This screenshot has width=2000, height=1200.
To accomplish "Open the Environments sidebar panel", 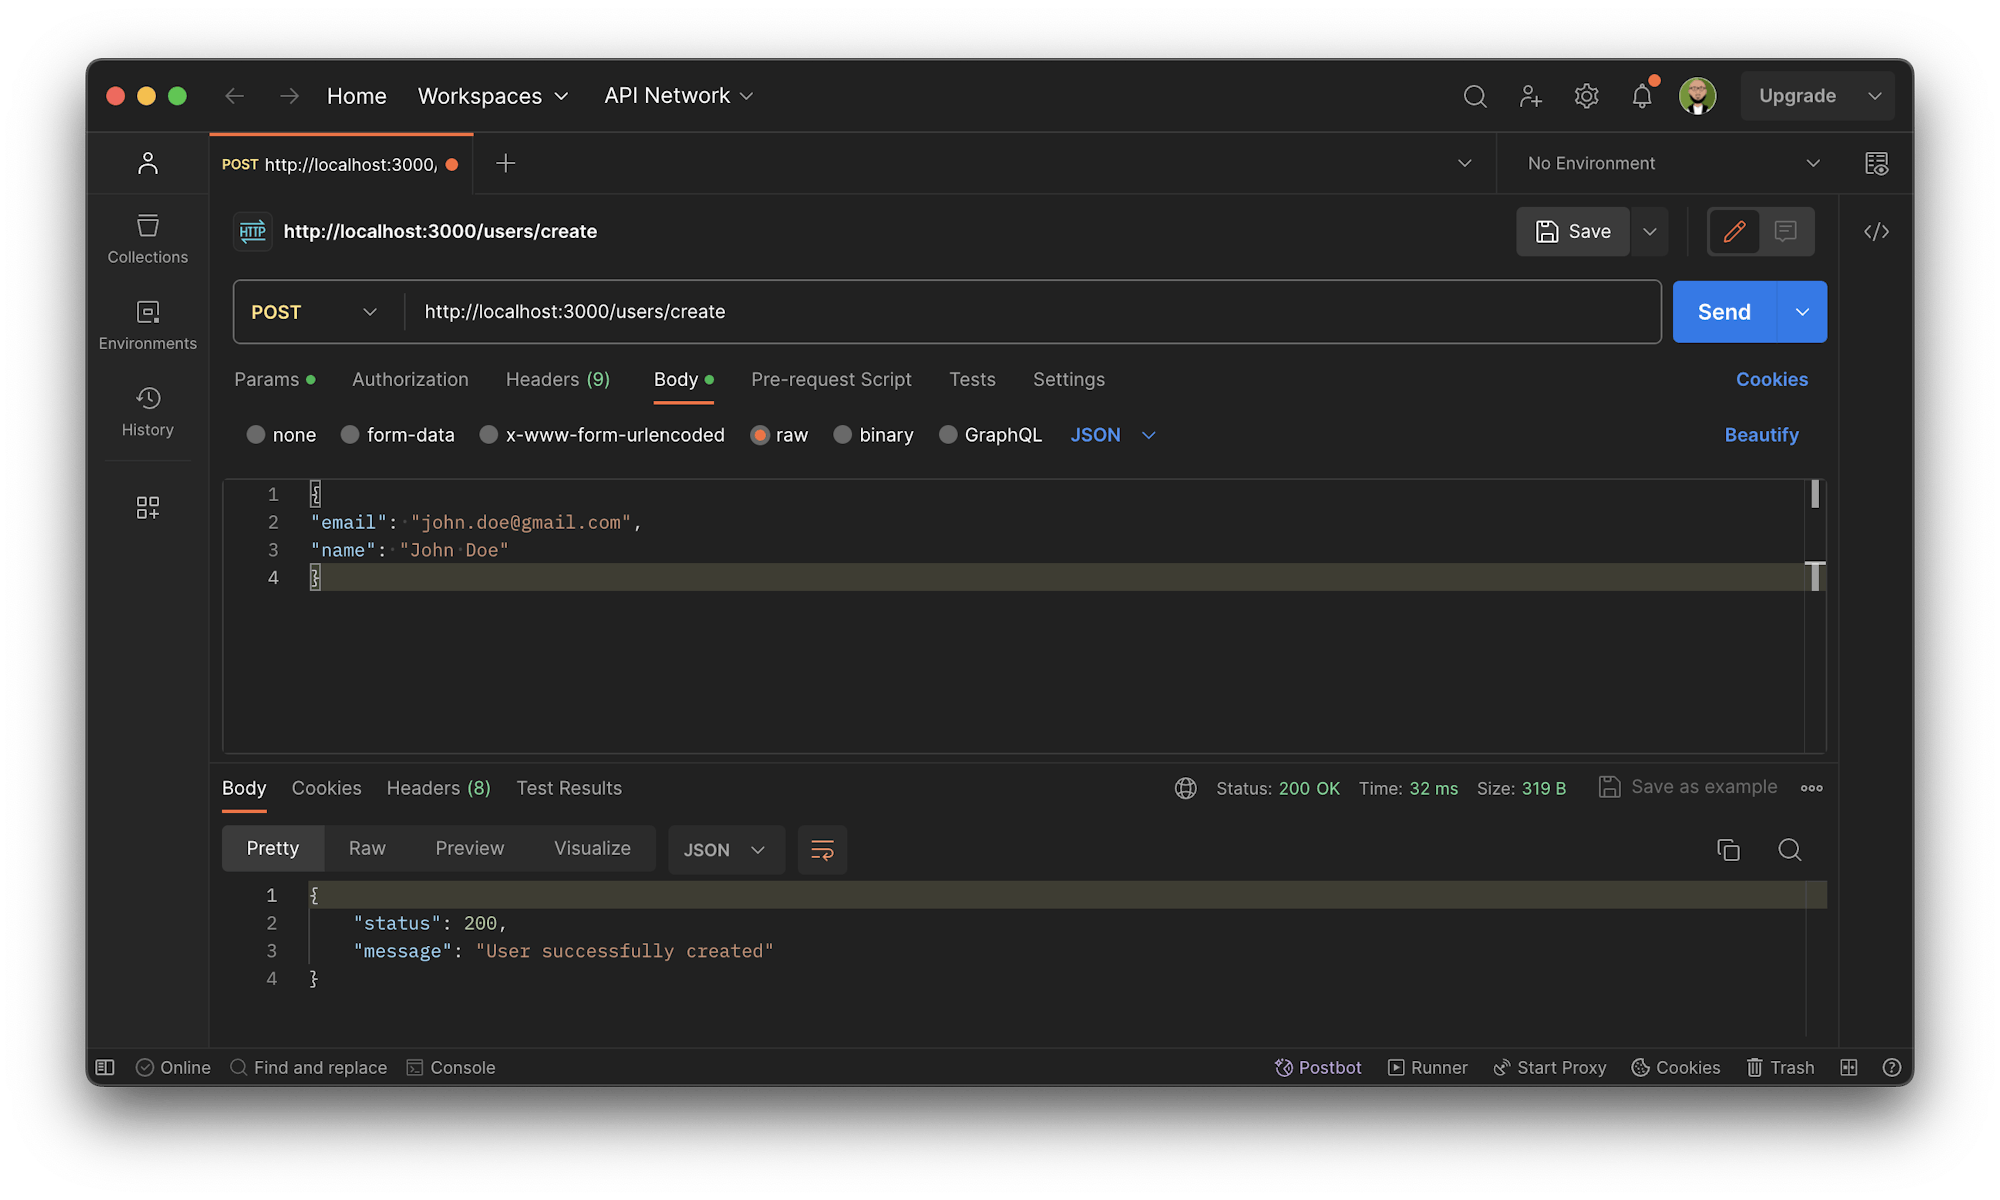I will point(147,324).
